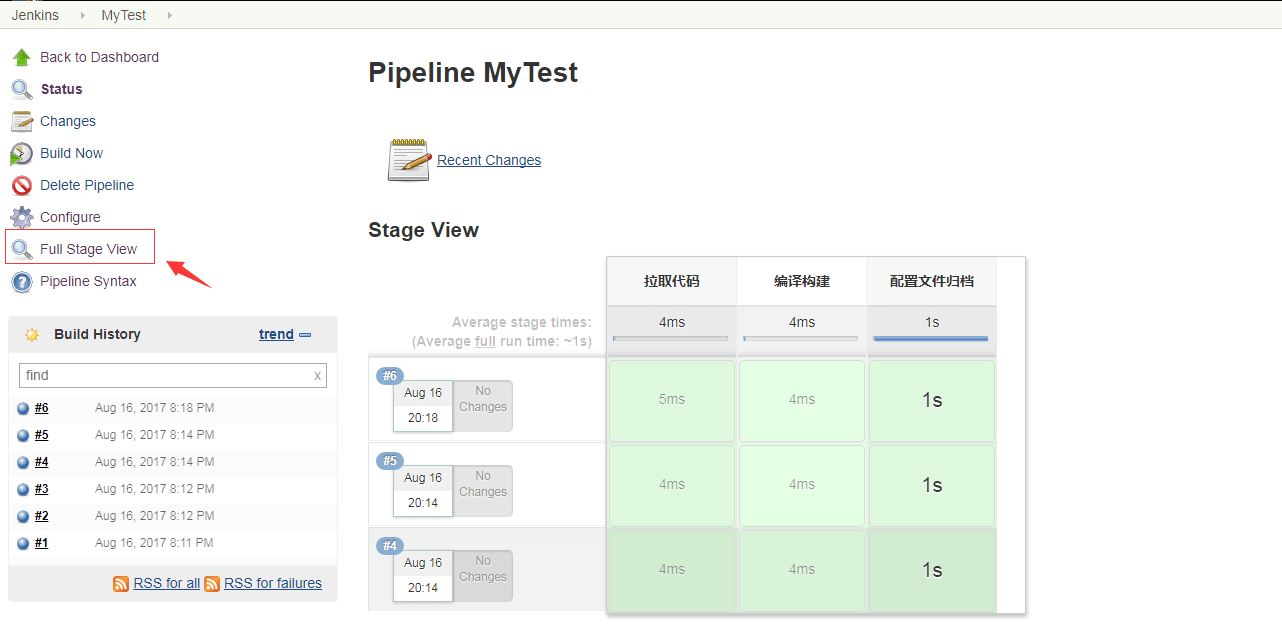The height and width of the screenshot is (631, 1282).
Task: Expand the breadcrumb arrow after MyTest
Action: [169, 15]
